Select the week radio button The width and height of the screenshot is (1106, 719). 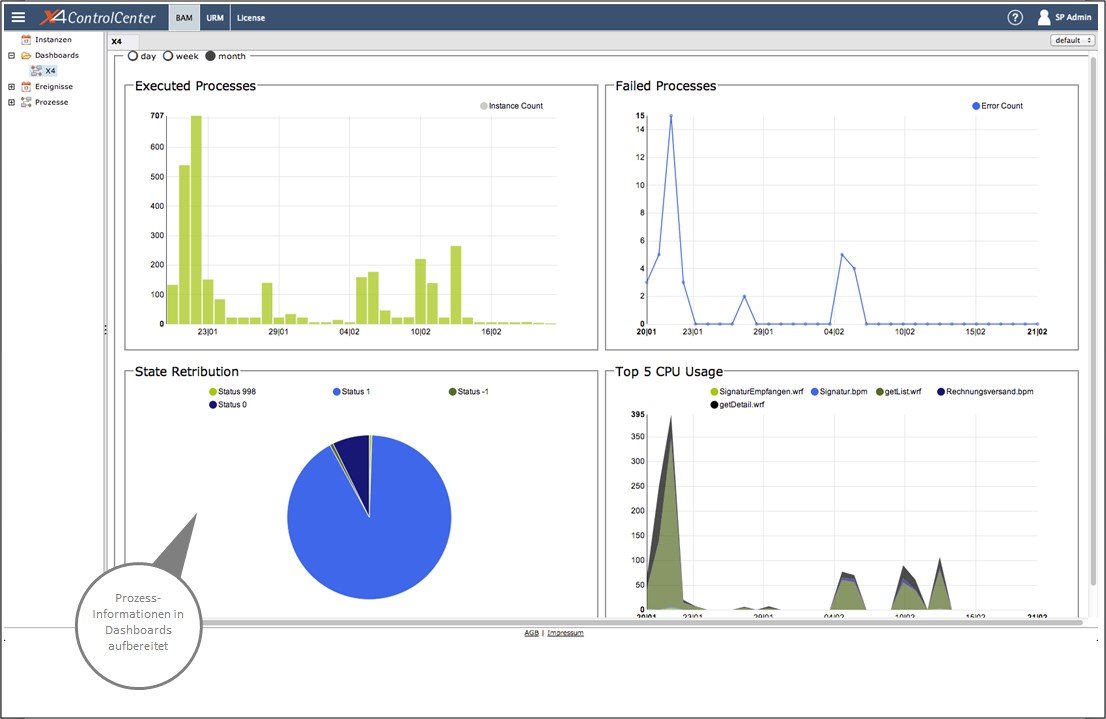point(168,56)
